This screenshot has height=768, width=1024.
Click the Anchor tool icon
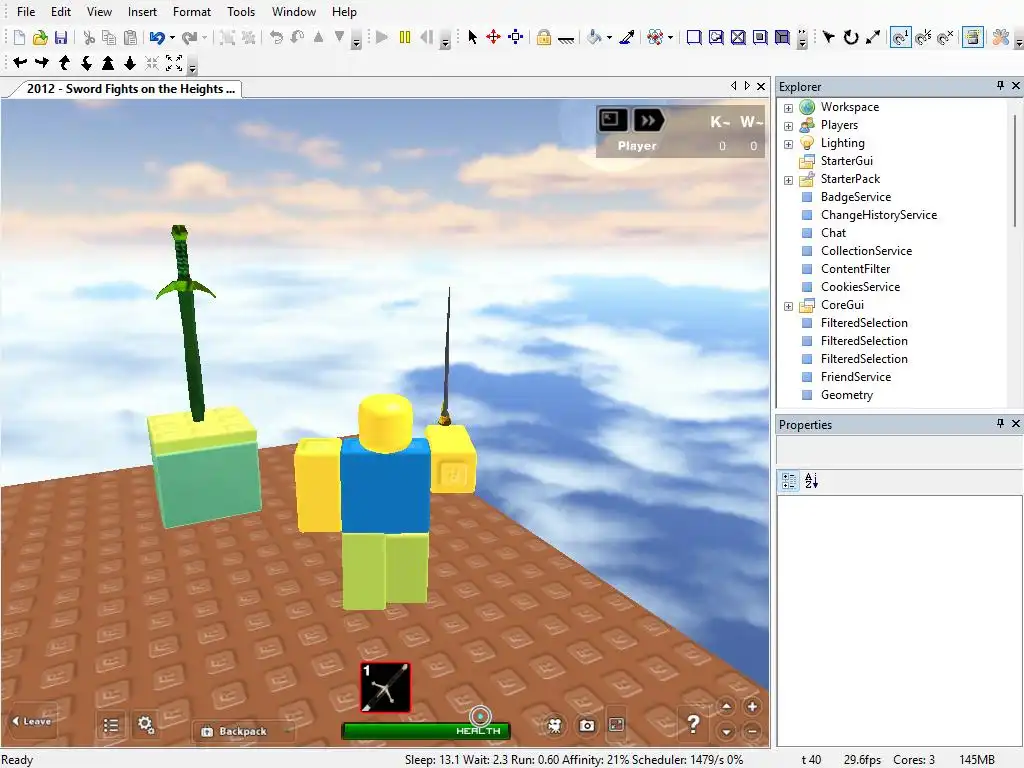(566, 39)
